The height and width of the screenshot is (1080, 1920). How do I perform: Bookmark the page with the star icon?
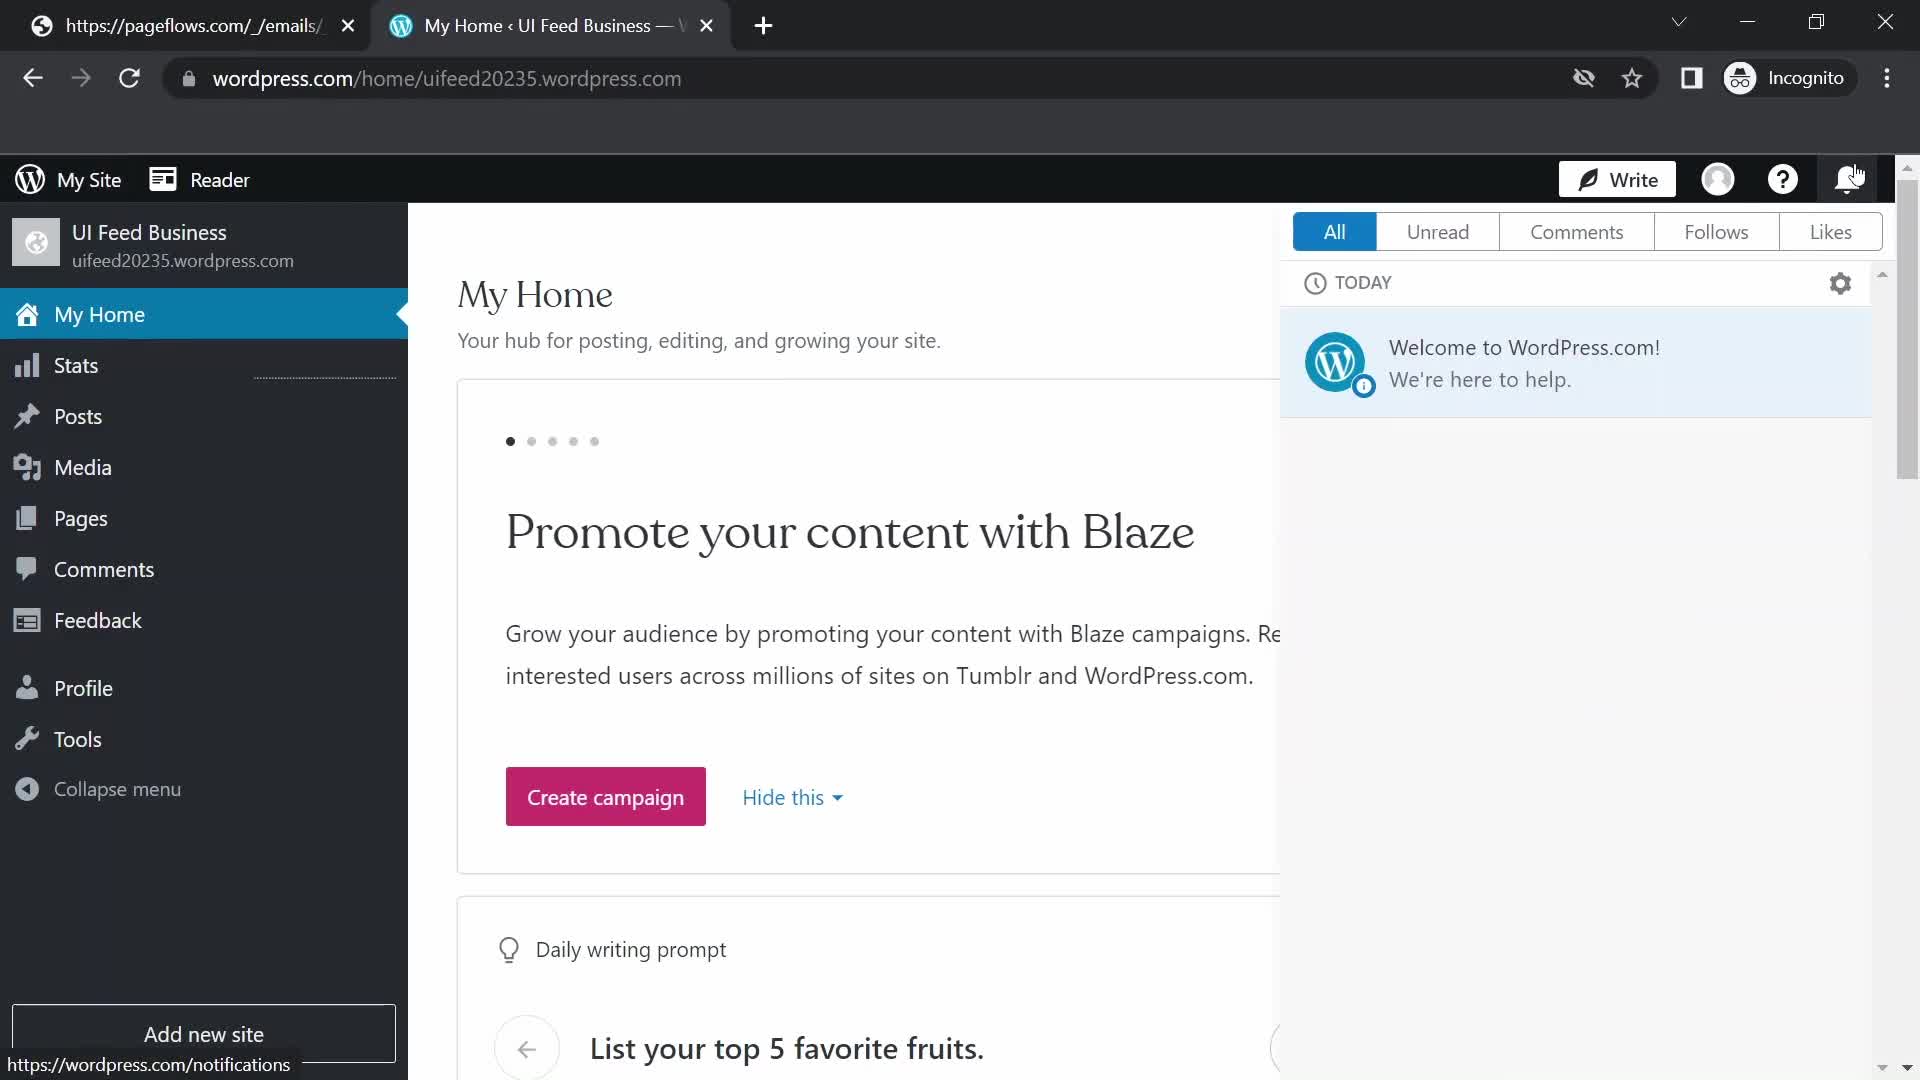tap(1632, 78)
